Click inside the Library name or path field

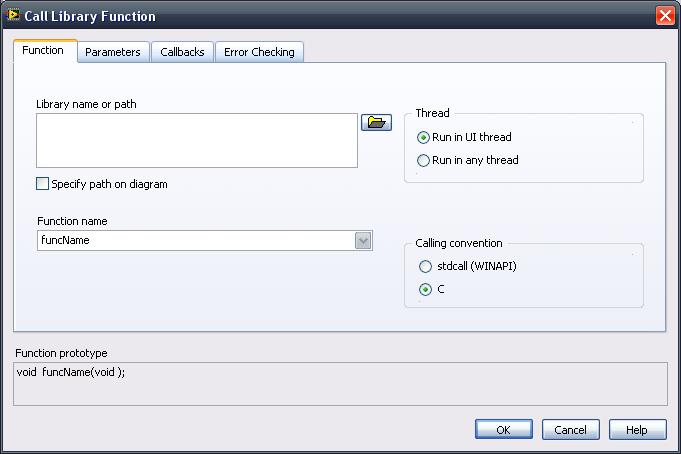coord(196,140)
